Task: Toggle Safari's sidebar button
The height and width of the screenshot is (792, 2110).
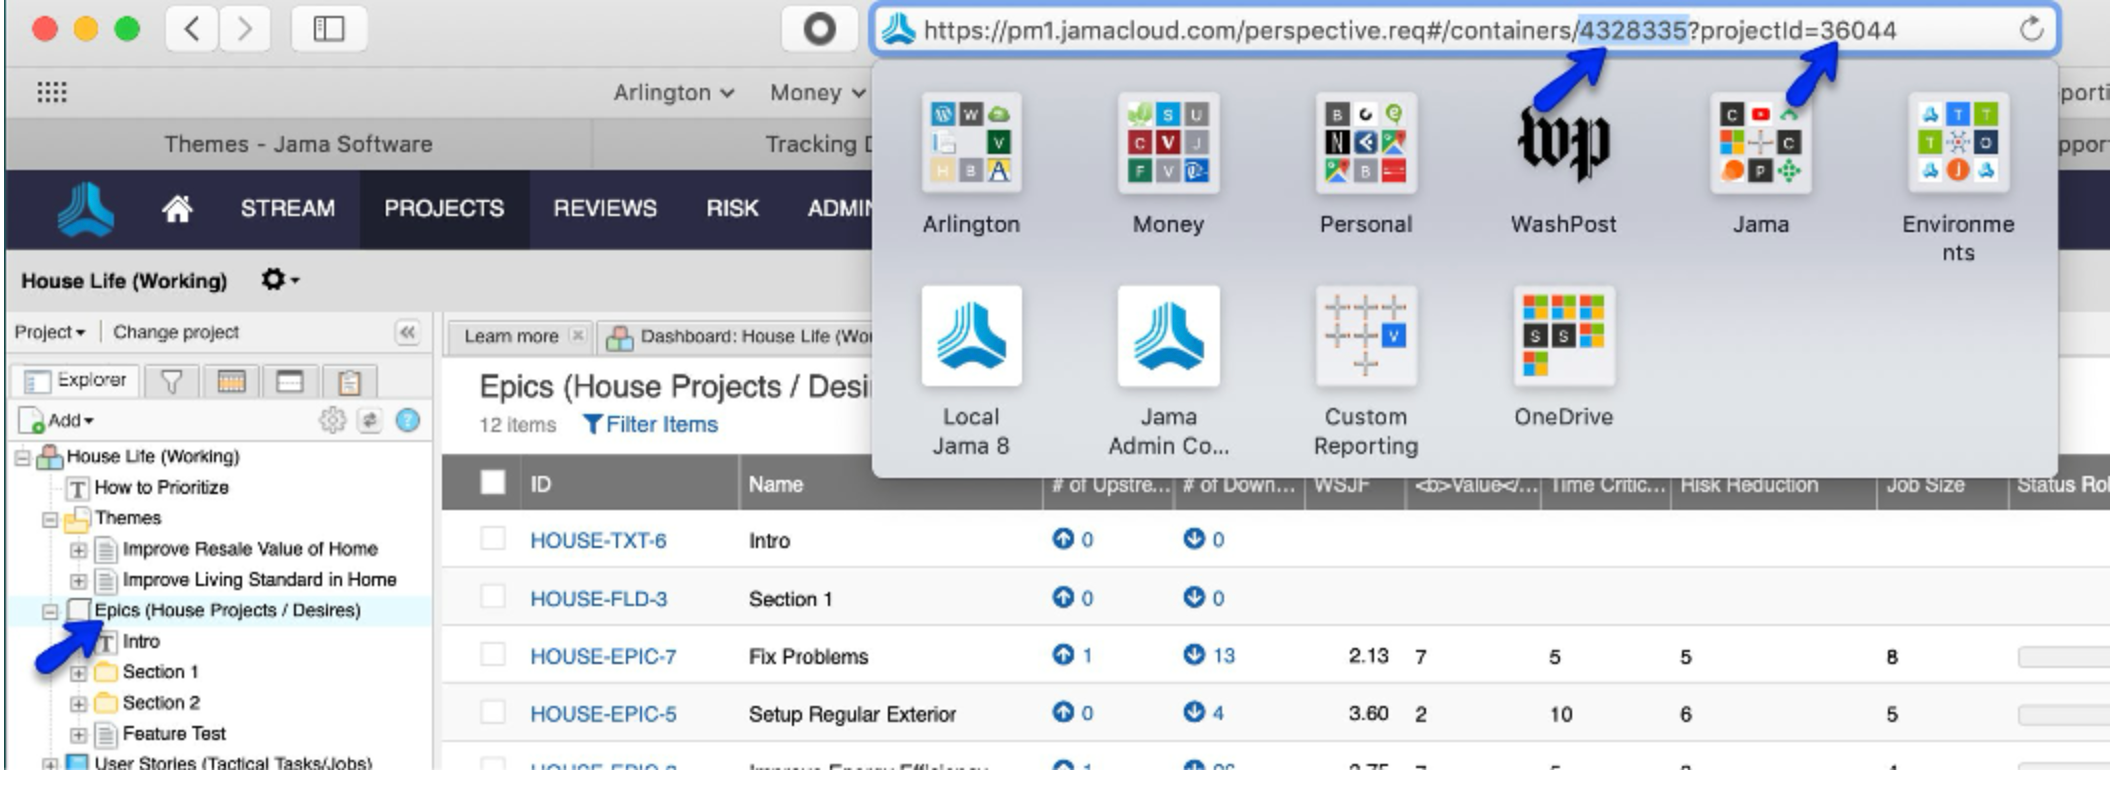Action: (x=329, y=29)
